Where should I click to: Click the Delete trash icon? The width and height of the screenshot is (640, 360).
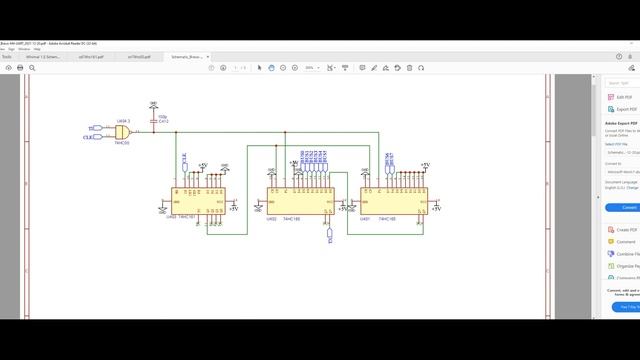409,68
